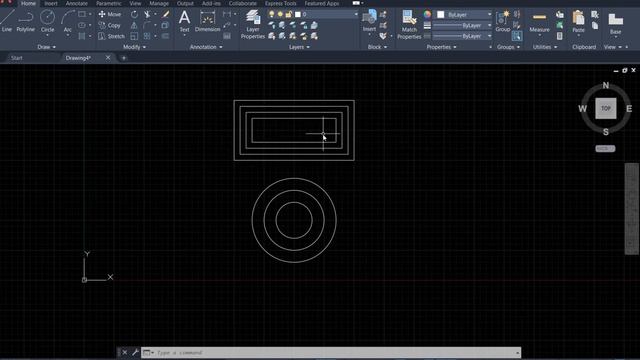640x360 pixels.
Task: Select the Rectangle tool in Draw panel
Action: [x=82, y=14]
